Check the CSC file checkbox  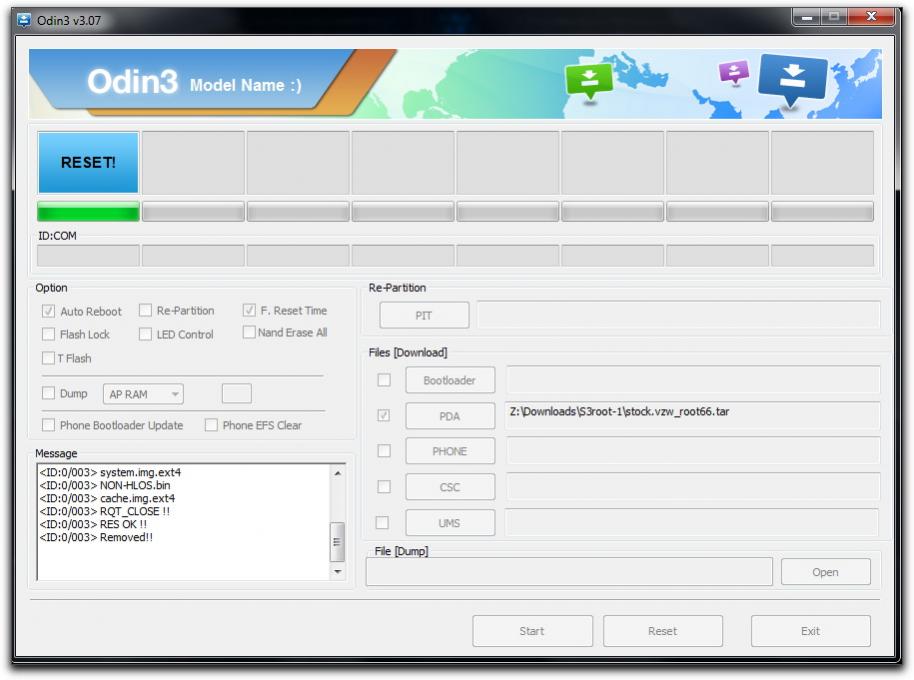click(384, 487)
